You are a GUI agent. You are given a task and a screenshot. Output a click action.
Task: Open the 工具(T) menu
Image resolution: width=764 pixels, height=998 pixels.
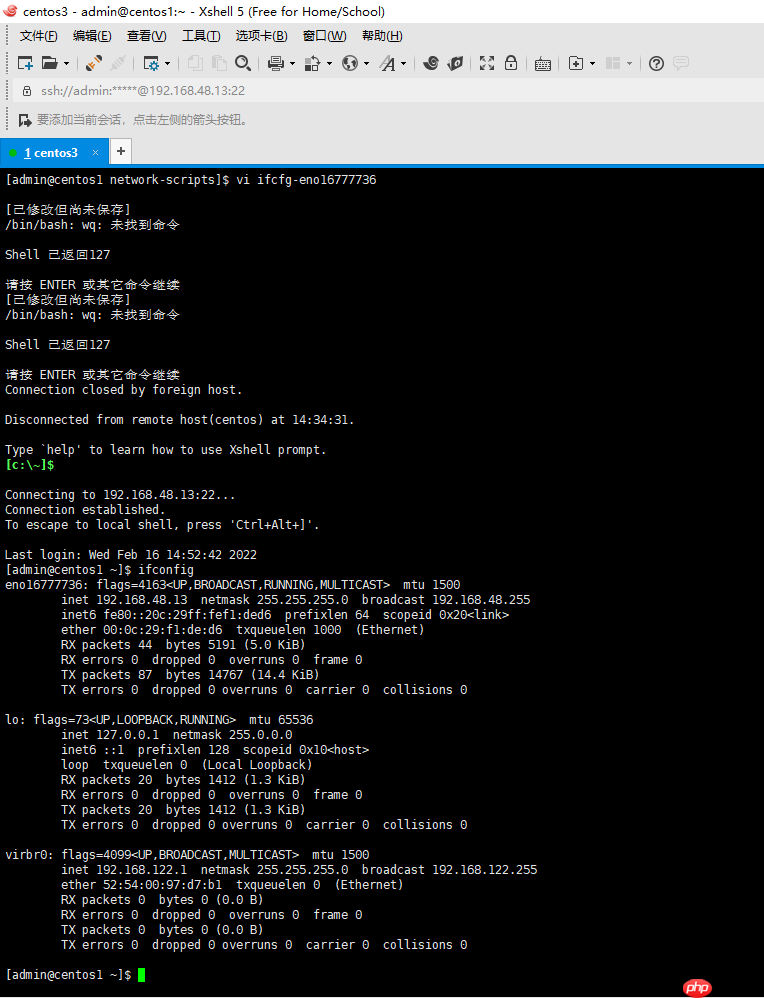(x=201, y=36)
